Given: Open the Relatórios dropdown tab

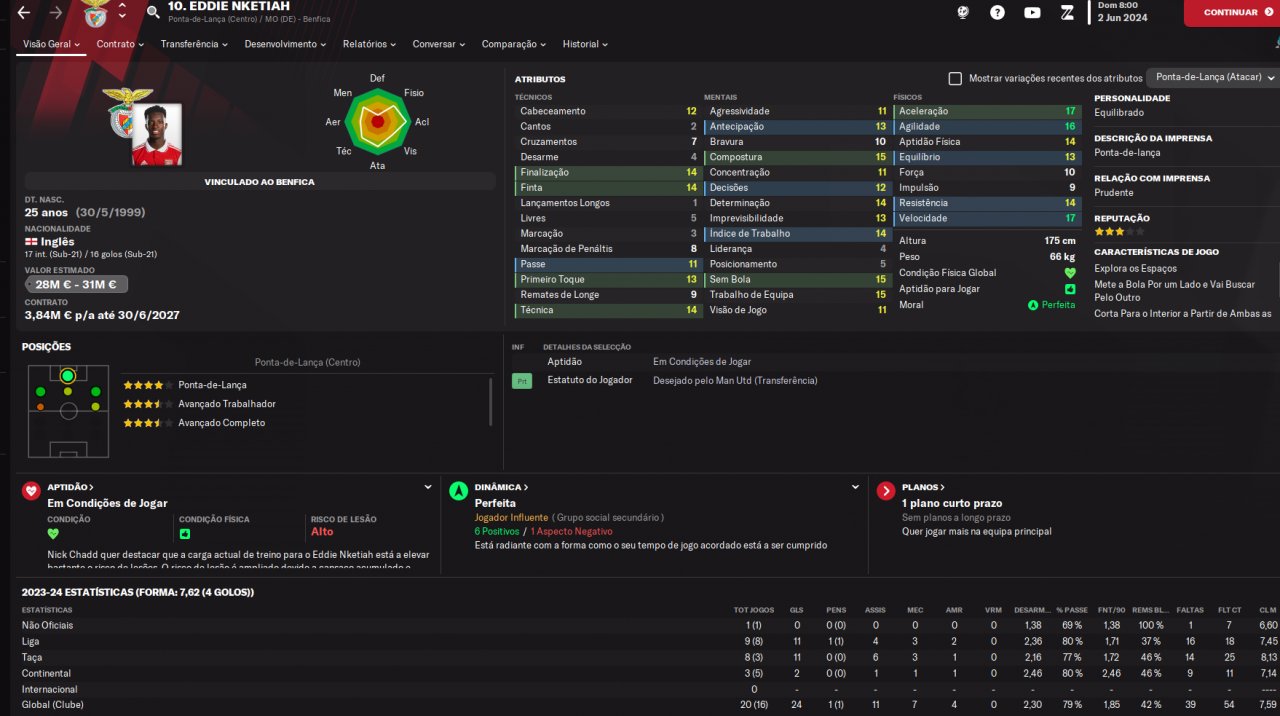Looking at the screenshot, I should [369, 44].
